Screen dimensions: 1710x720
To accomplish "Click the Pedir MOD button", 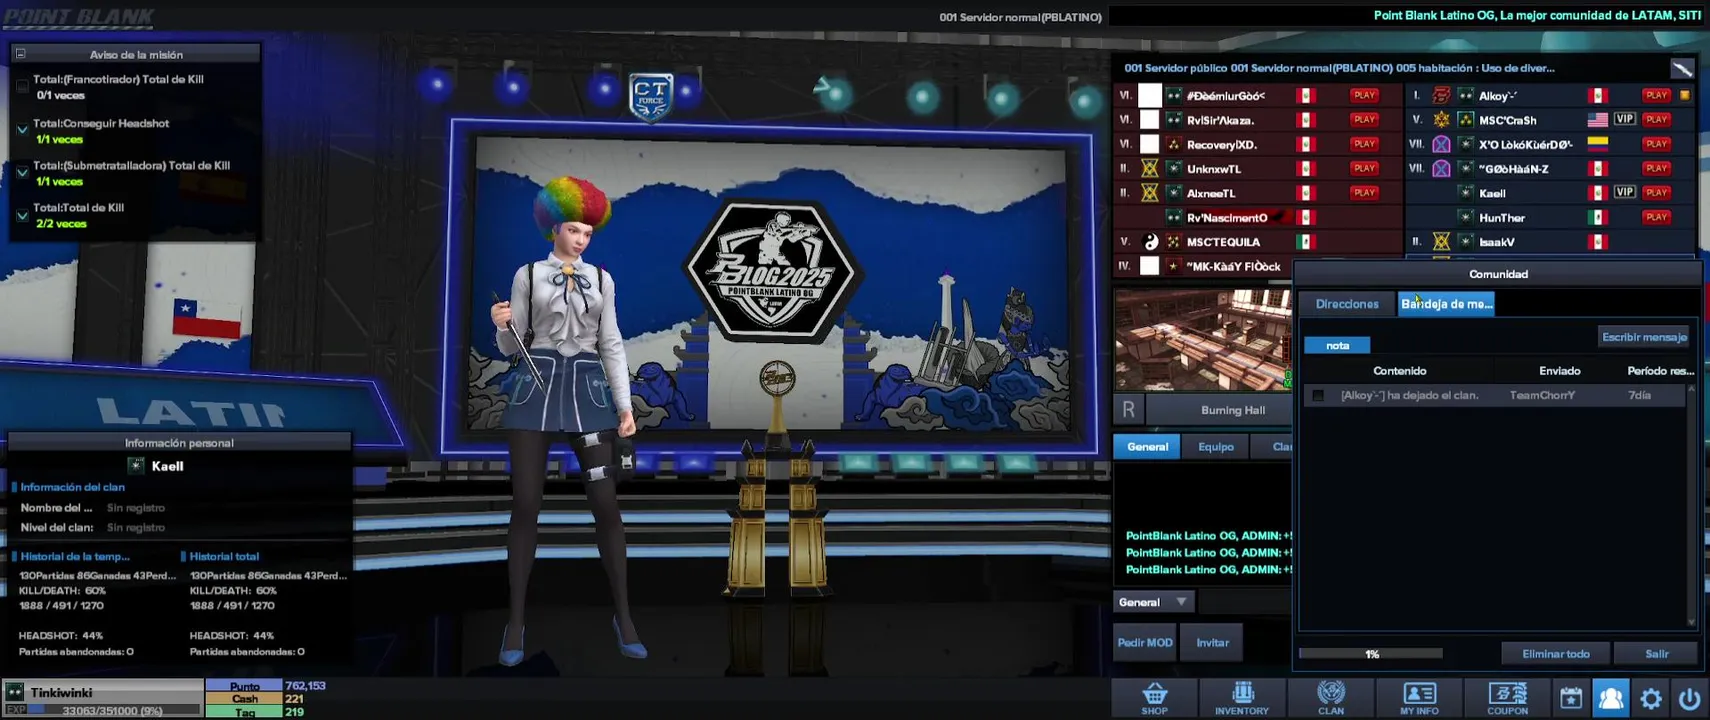I will [1144, 642].
